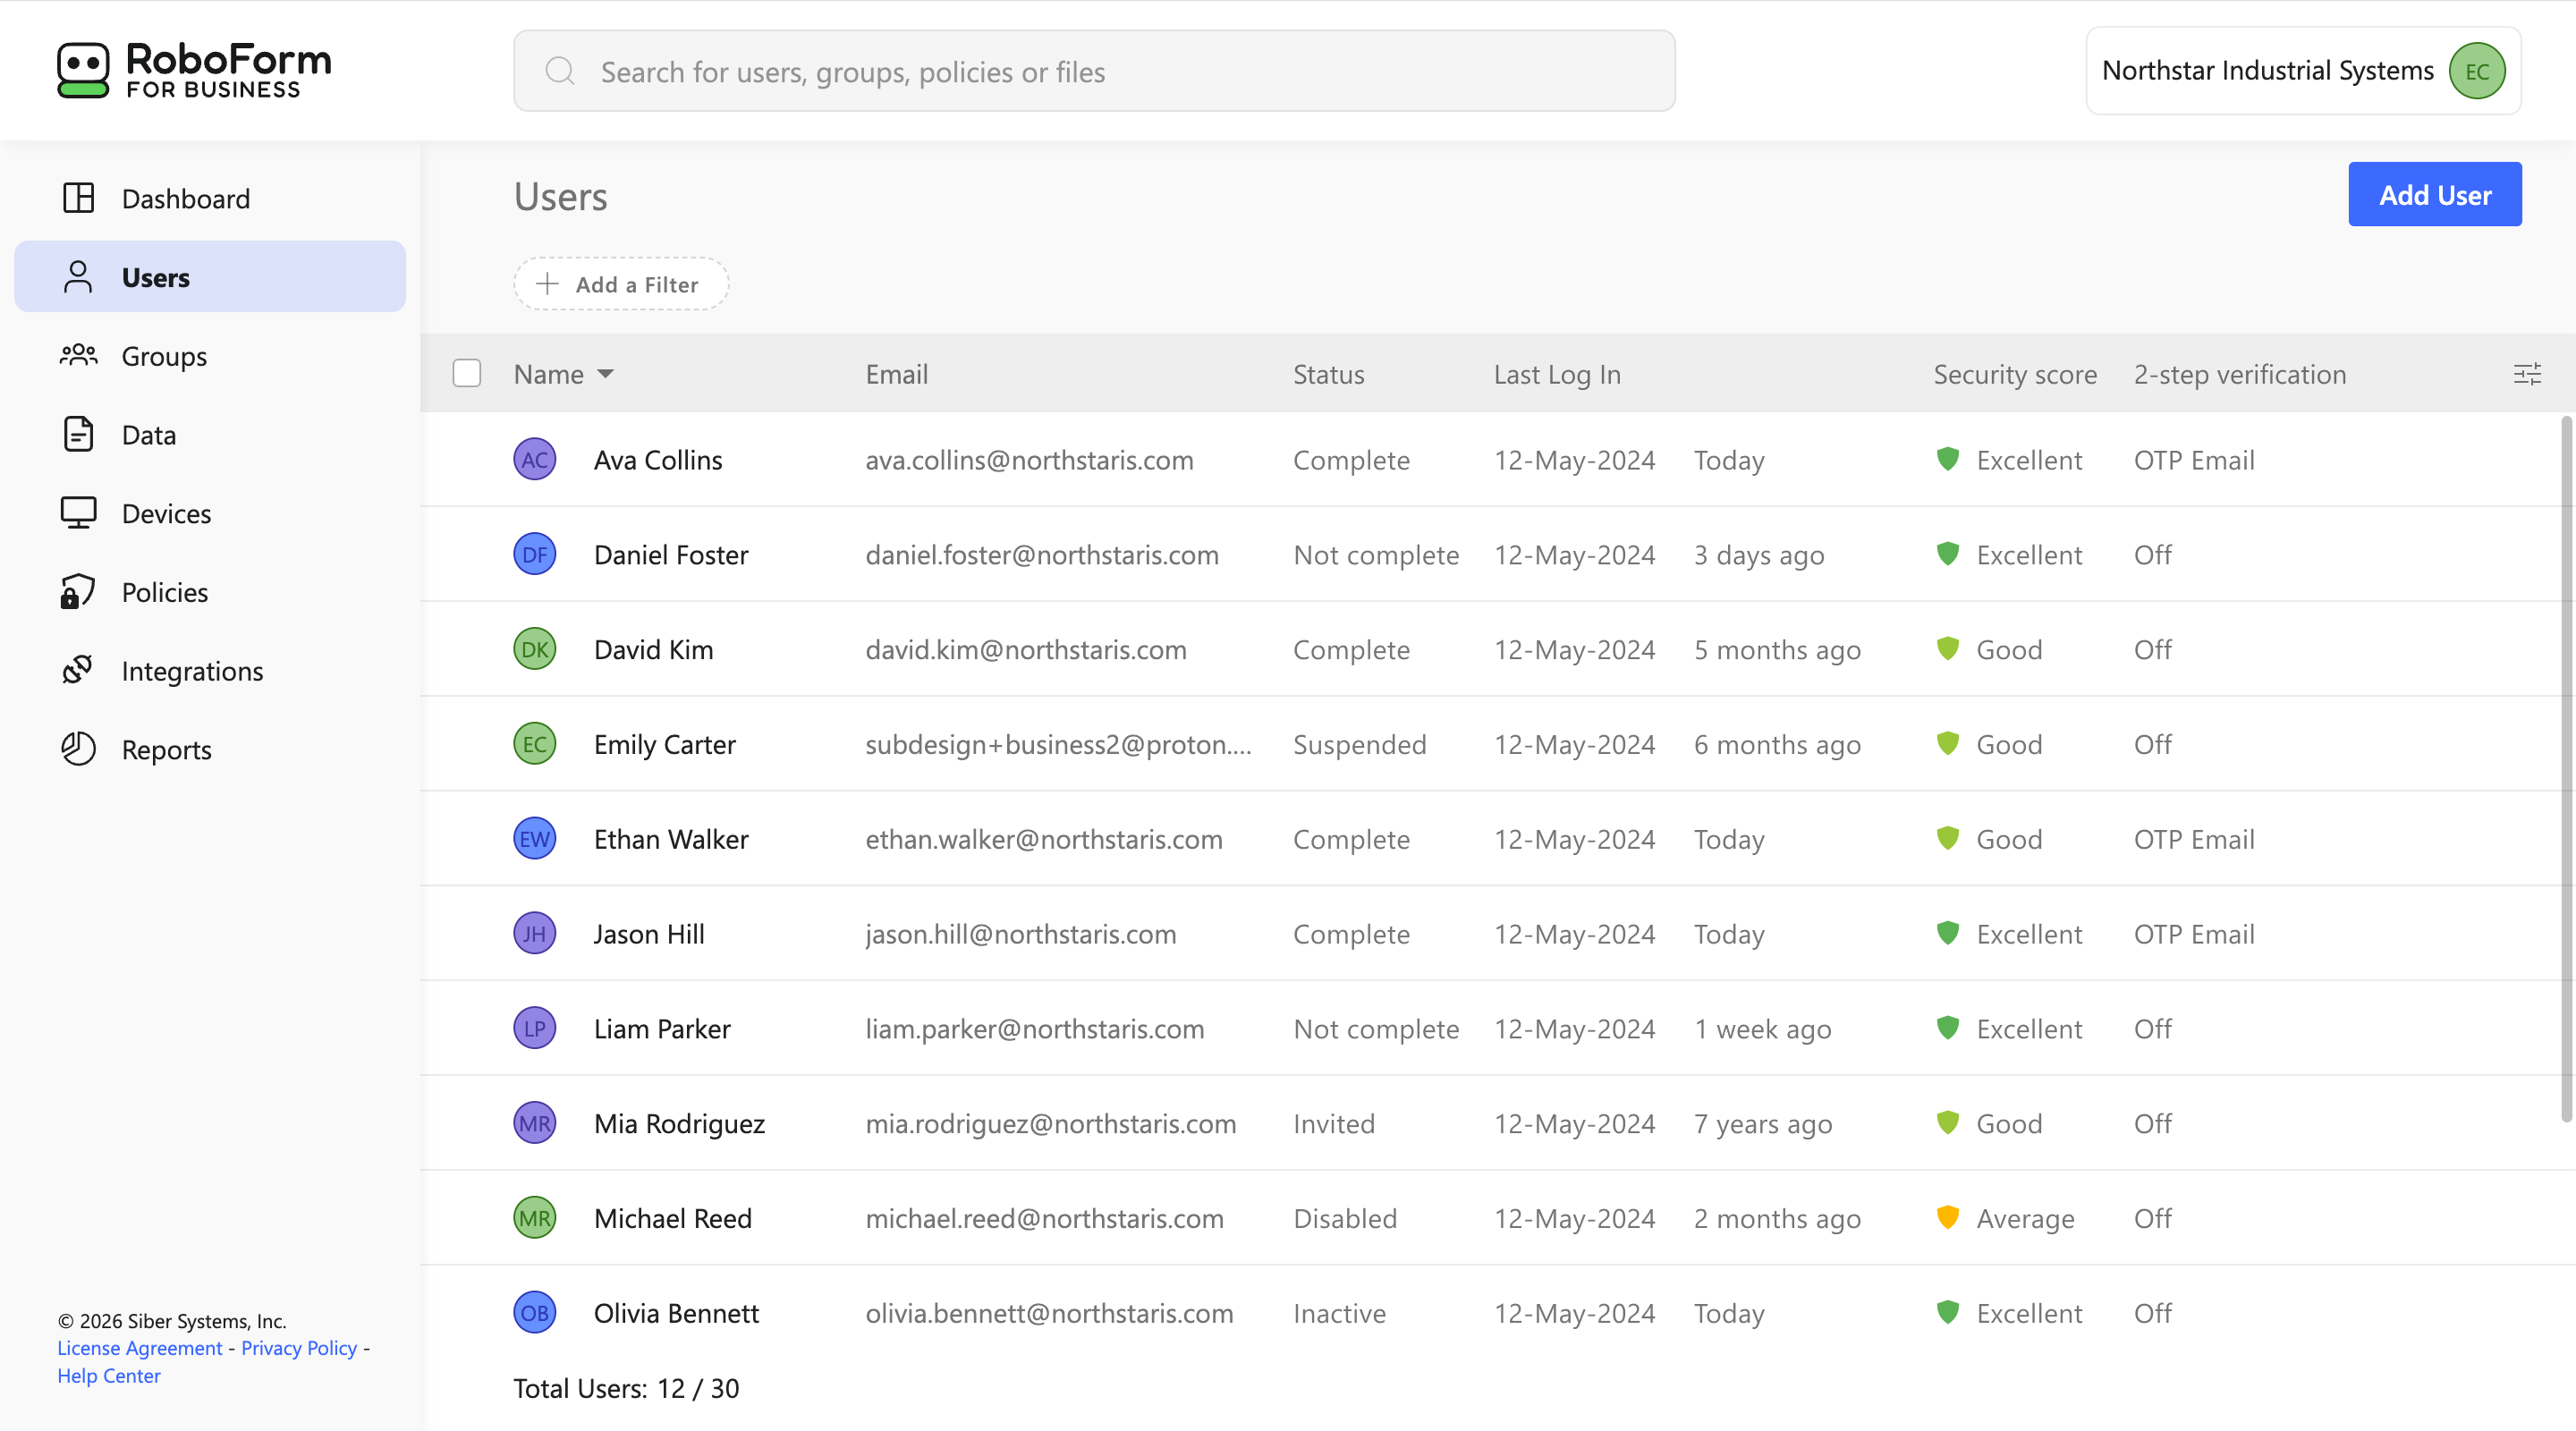Open the Integrations plug icon
The image size is (2576, 1431).
coord(78,670)
